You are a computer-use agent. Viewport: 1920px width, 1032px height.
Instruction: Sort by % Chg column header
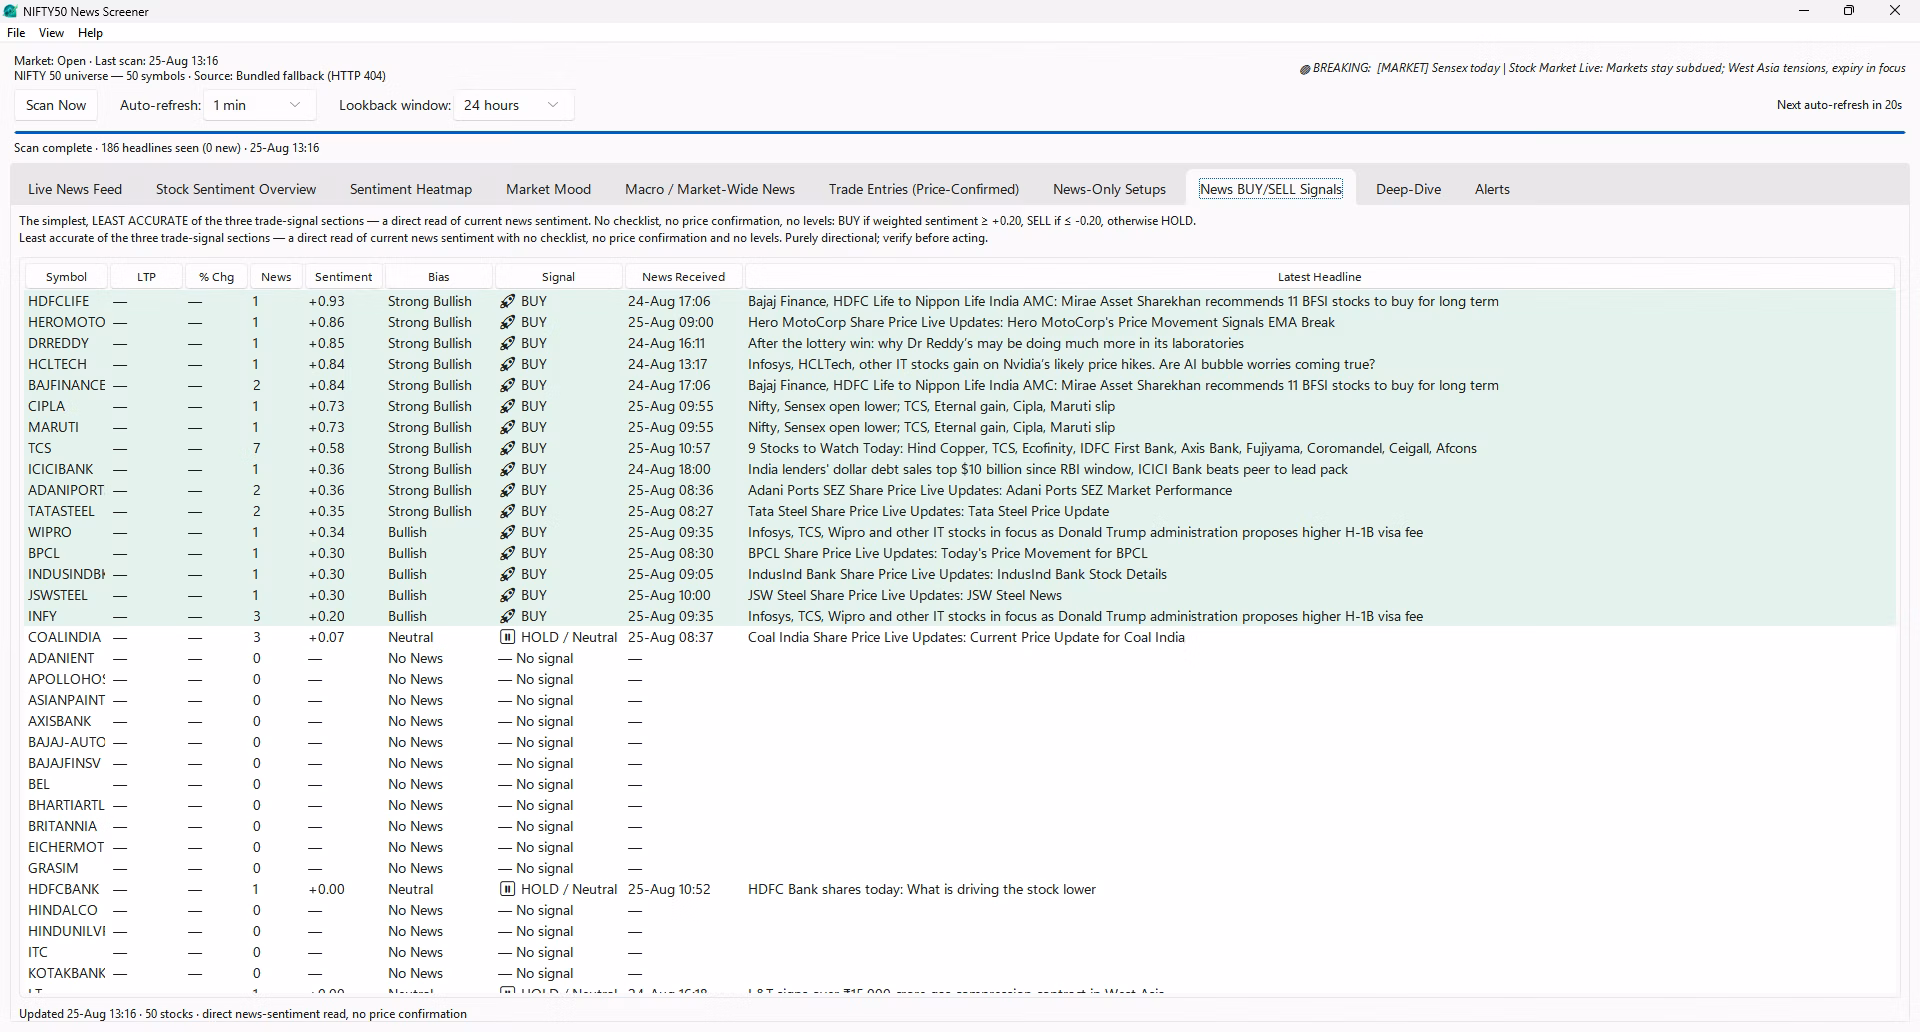point(216,277)
